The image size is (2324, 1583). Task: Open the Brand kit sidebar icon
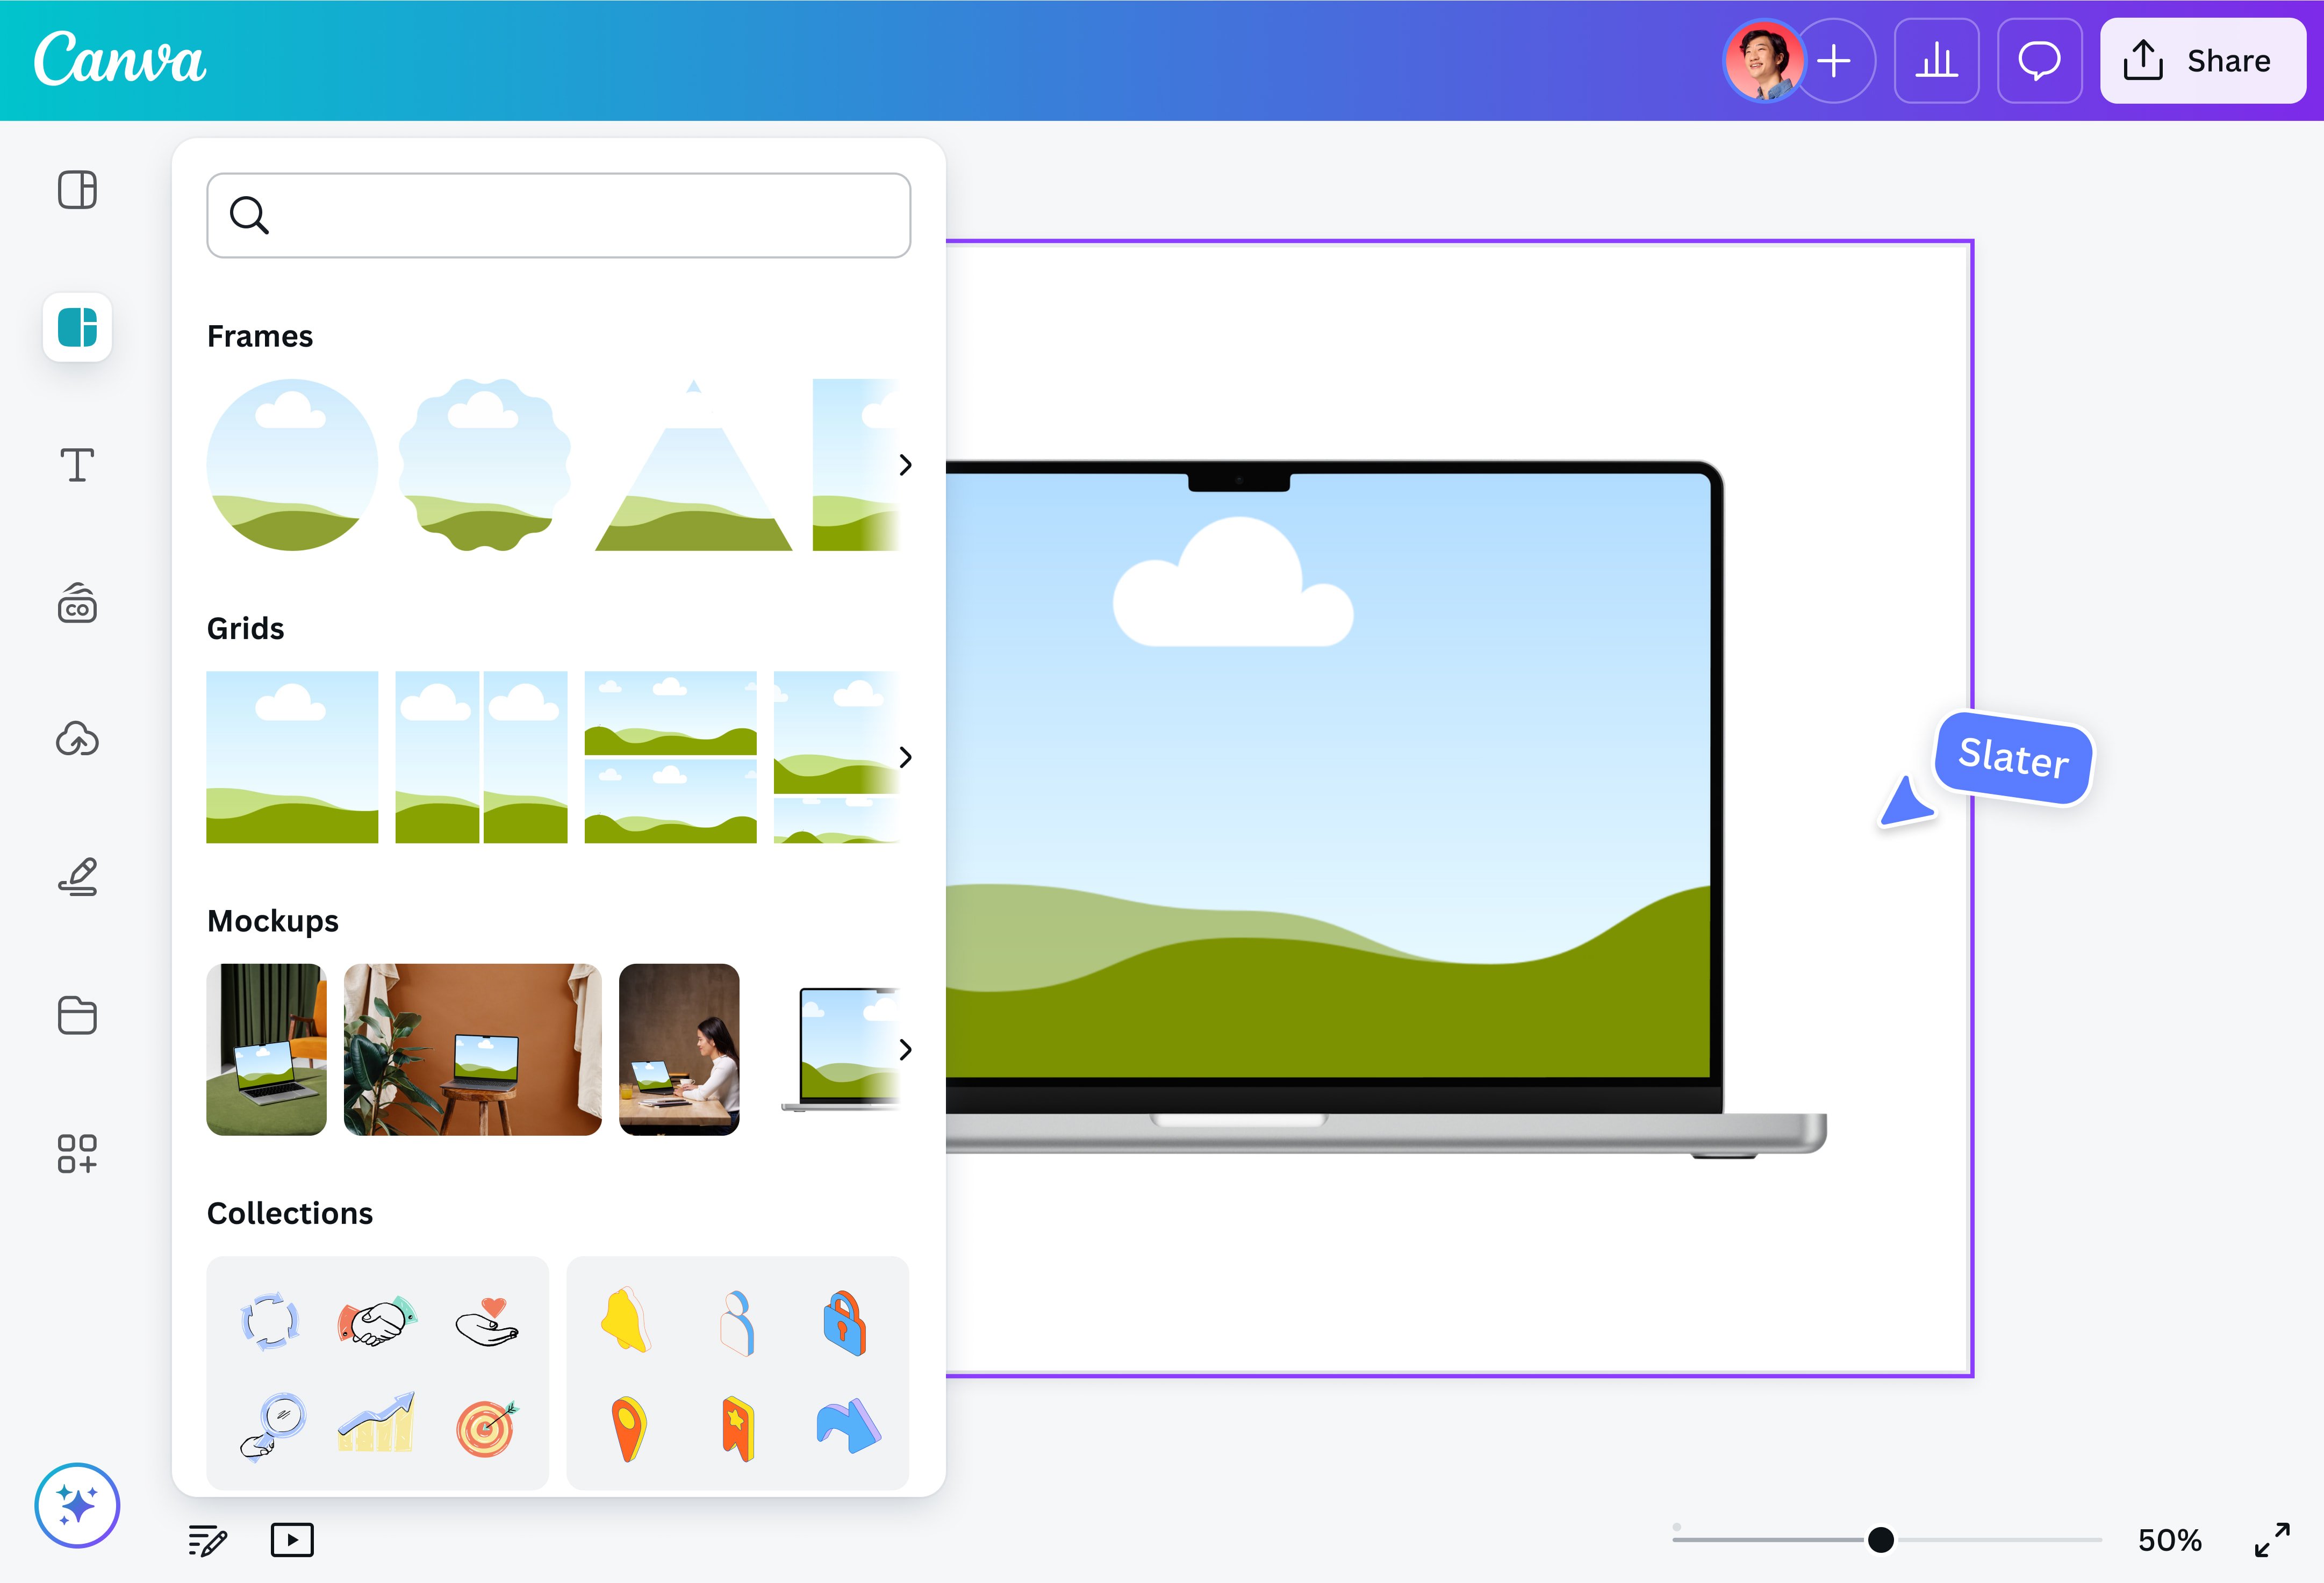pos(77,603)
